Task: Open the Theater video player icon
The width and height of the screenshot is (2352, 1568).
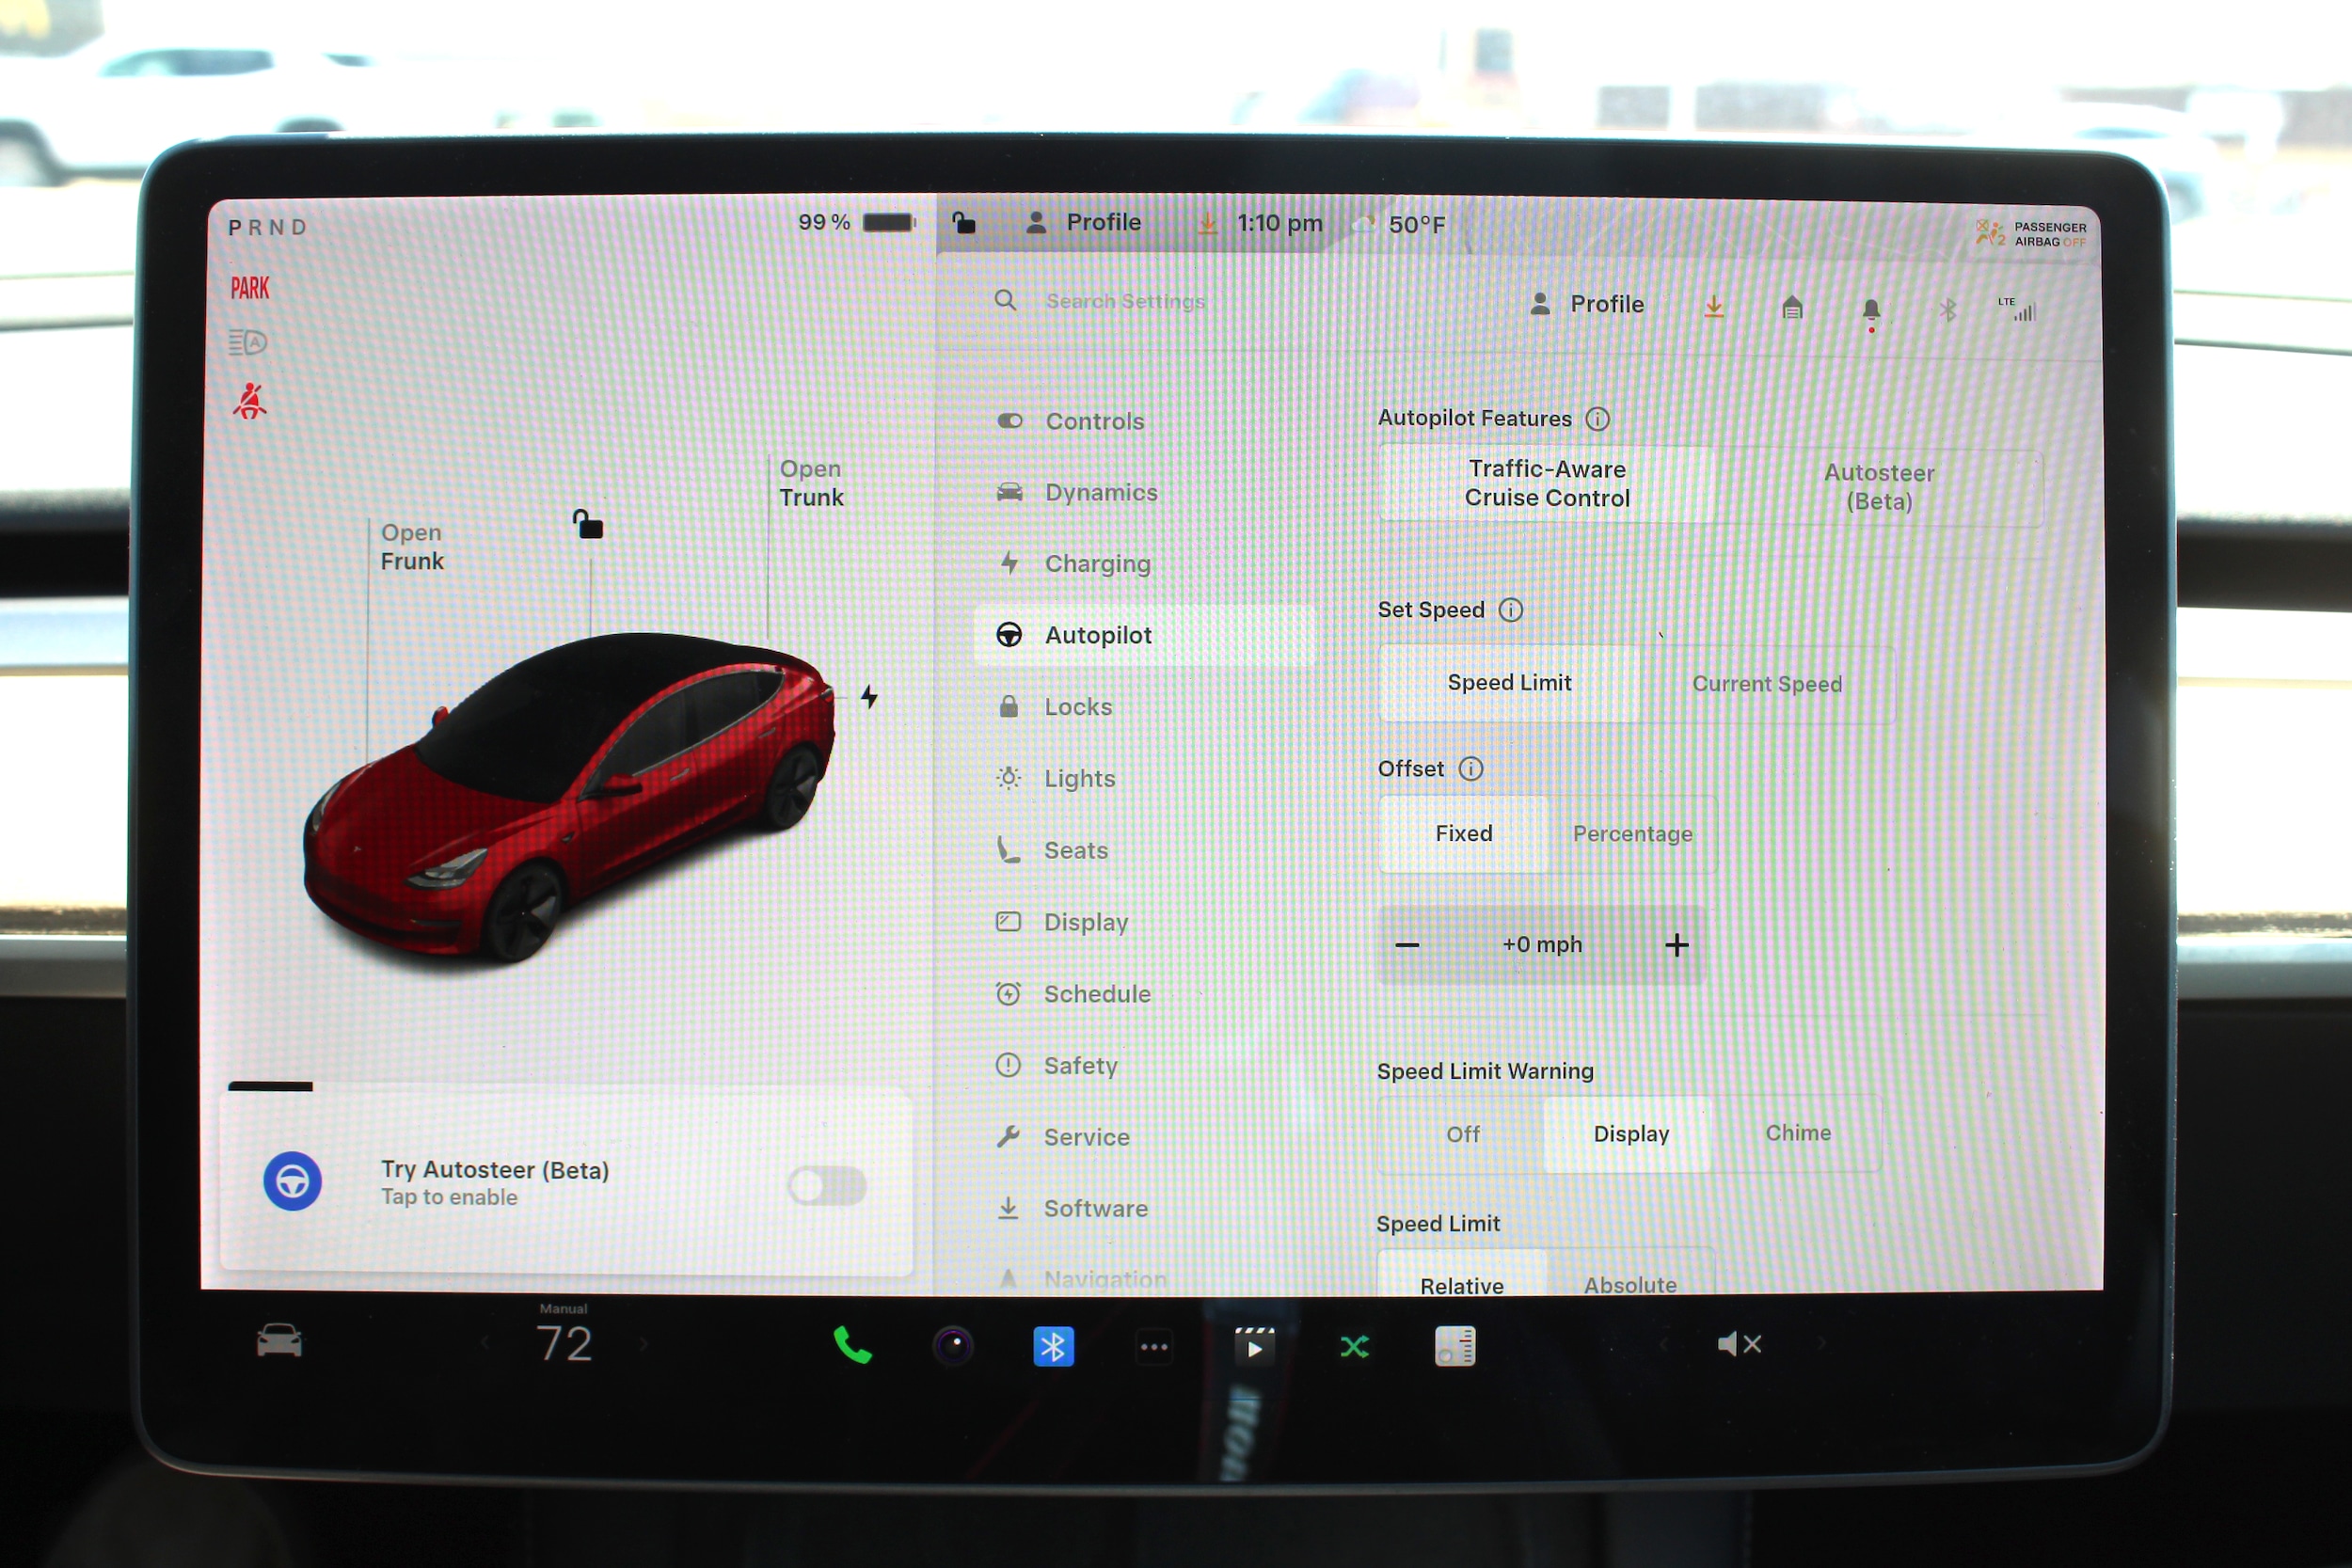Action: point(1254,1347)
